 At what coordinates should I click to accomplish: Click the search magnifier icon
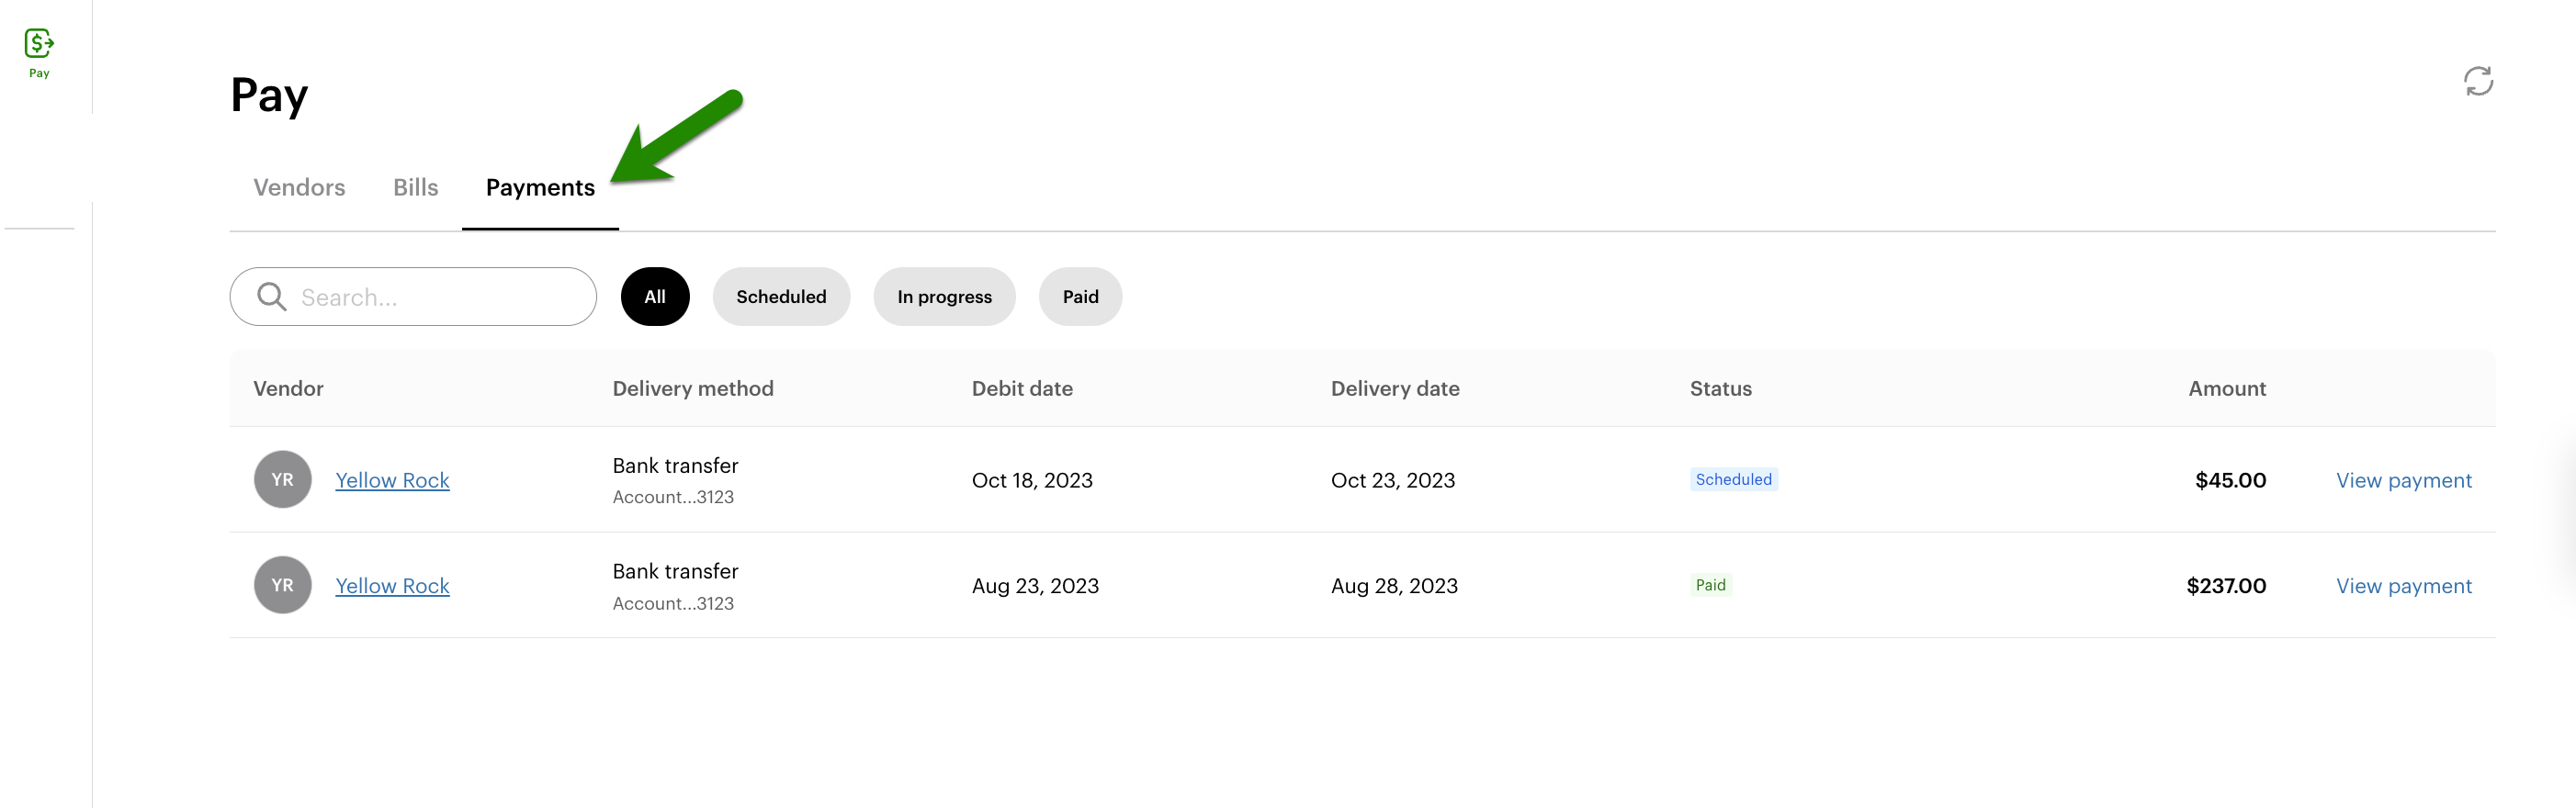coord(271,296)
